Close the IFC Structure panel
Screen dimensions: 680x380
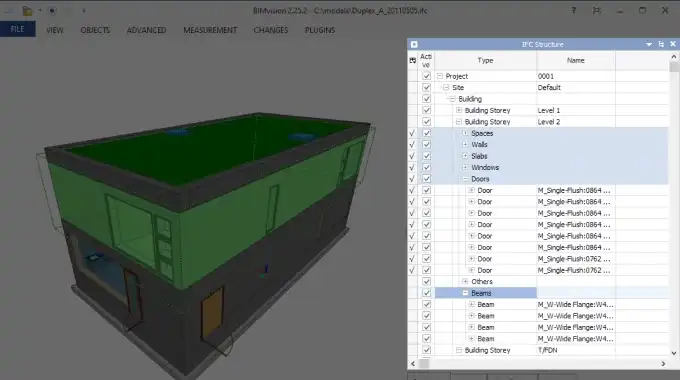click(673, 44)
